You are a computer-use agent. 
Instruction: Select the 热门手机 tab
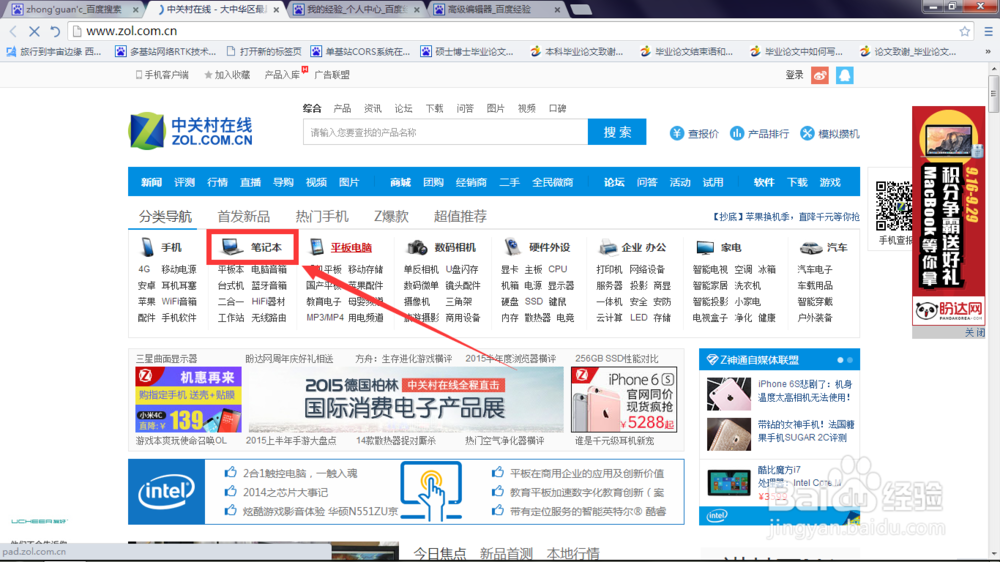(321, 216)
